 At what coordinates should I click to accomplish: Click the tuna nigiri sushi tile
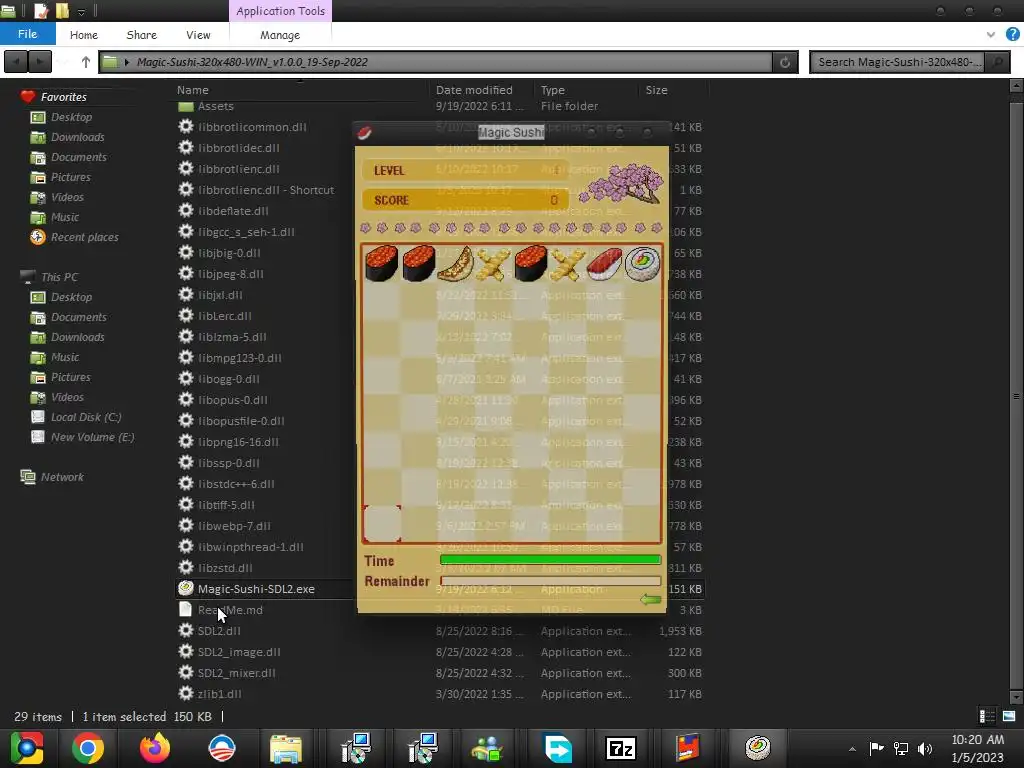point(605,264)
